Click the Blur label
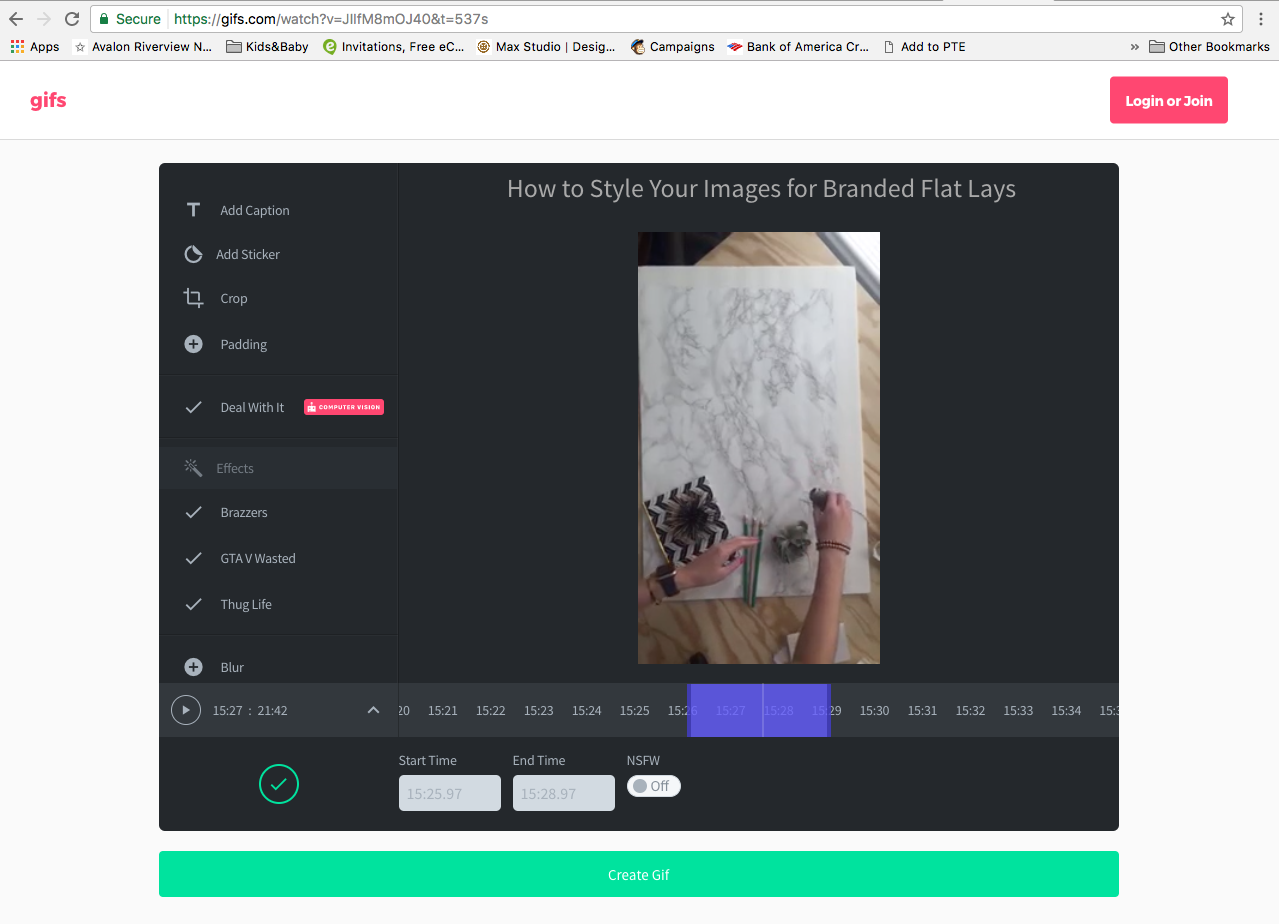Screen dimensions: 1279x924 point(232,667)
